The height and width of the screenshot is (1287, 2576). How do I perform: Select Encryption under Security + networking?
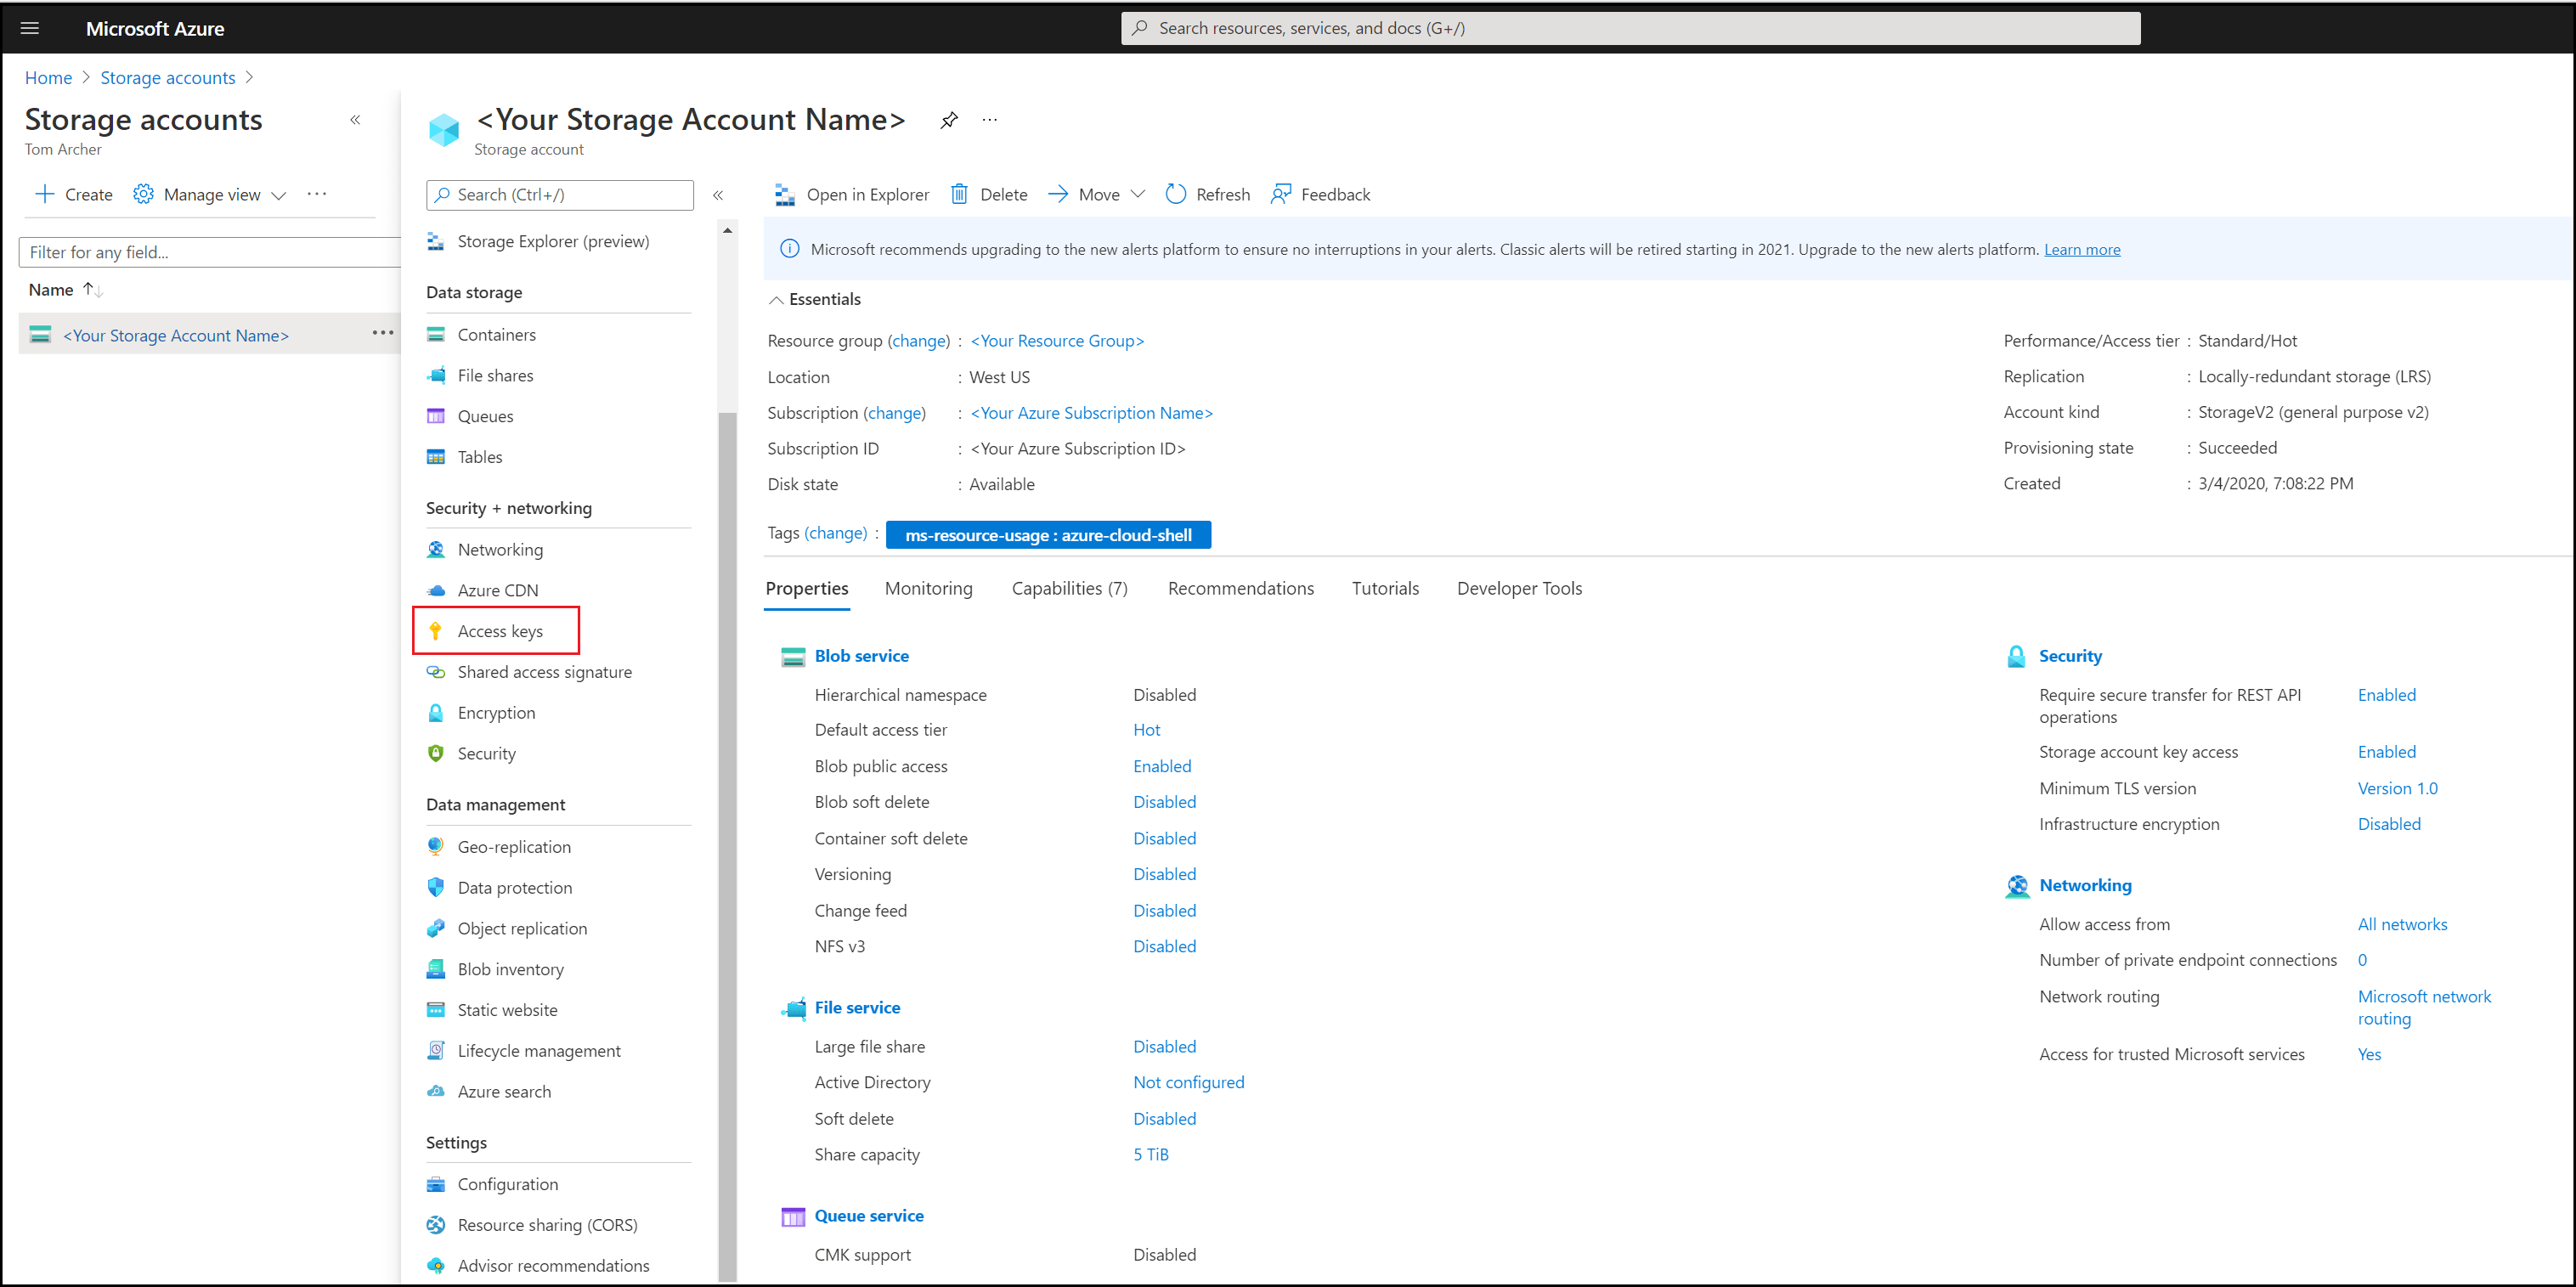coord(495,712)
